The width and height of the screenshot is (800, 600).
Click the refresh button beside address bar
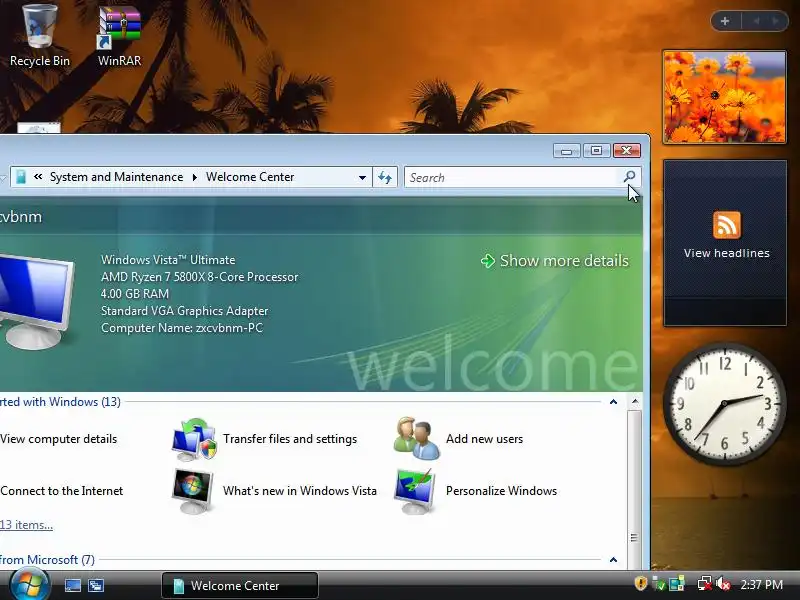pos(385,177)
